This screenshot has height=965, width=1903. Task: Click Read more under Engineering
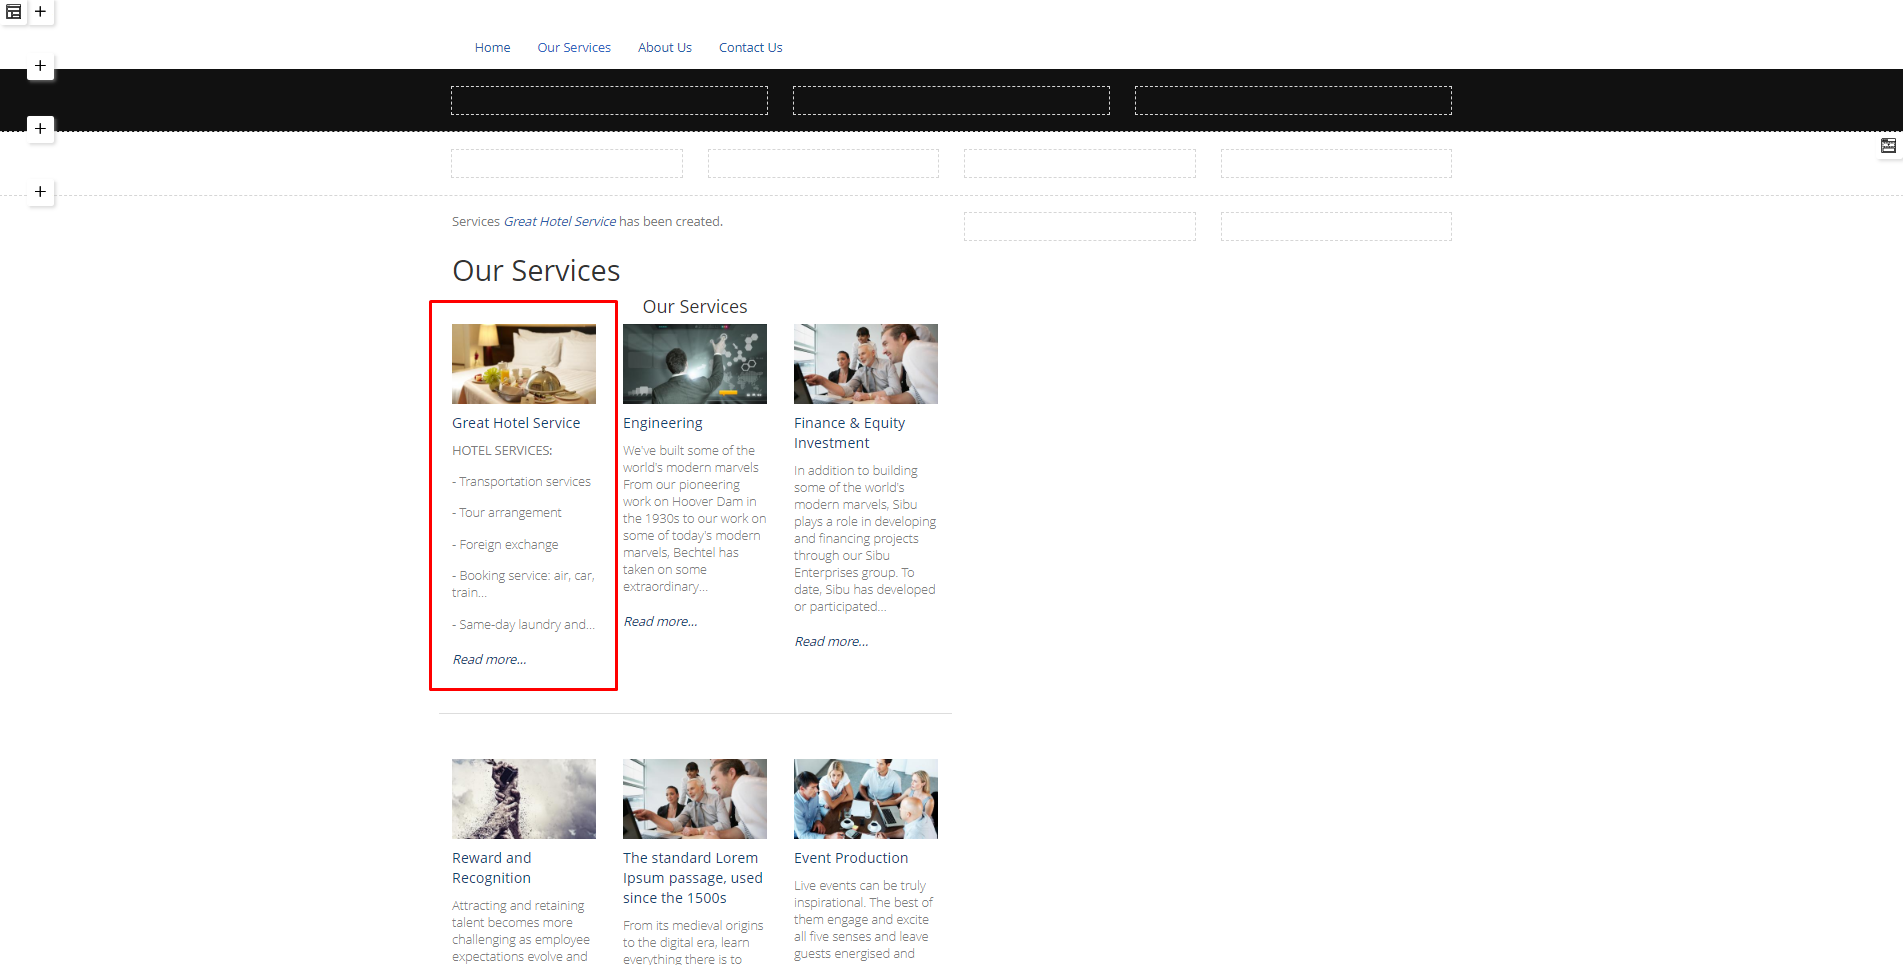tap(660, 622)
